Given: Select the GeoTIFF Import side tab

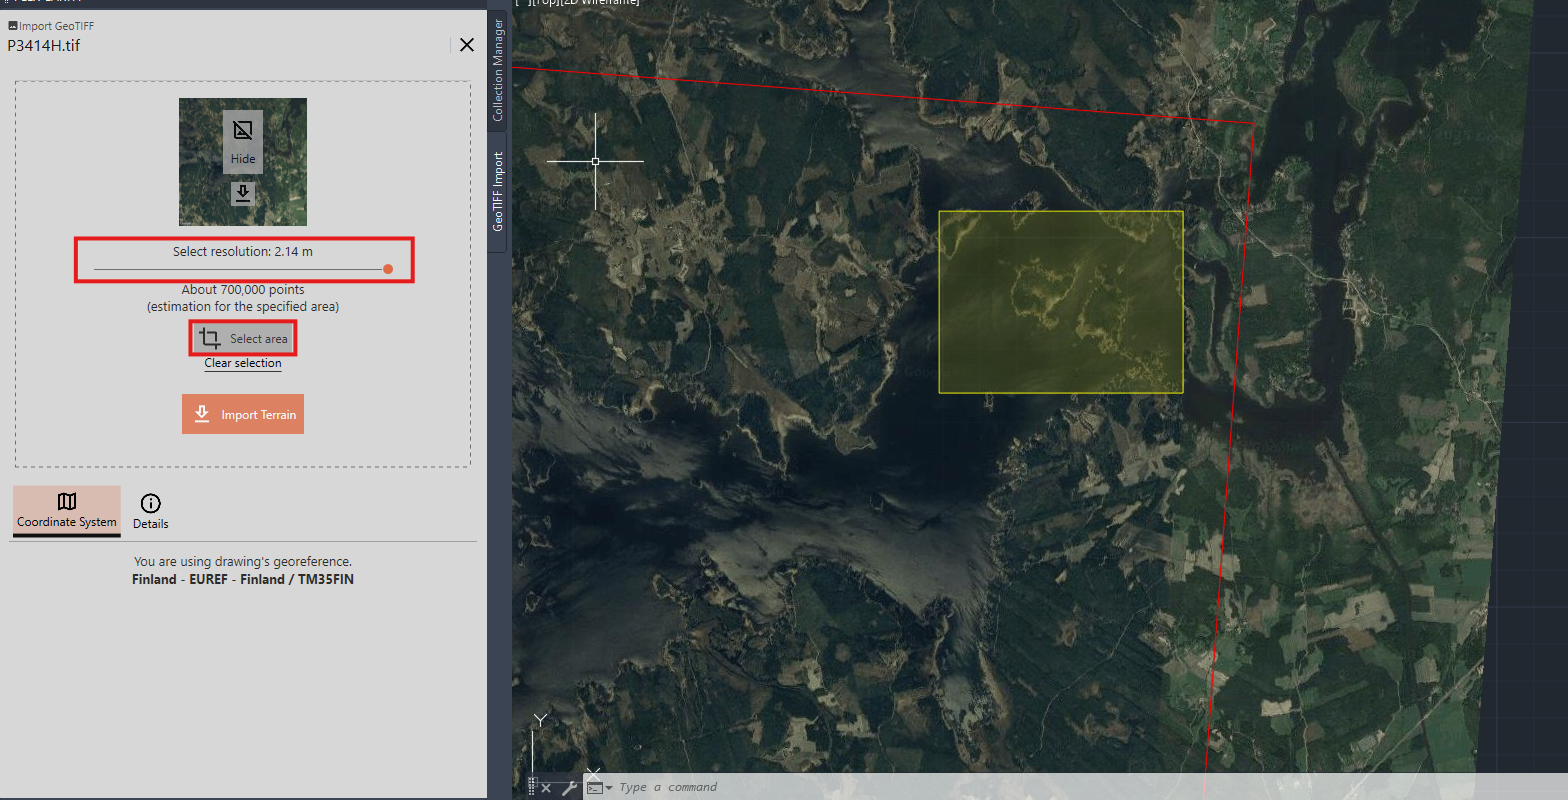Looking at the screenshot, I should [498, 192].
